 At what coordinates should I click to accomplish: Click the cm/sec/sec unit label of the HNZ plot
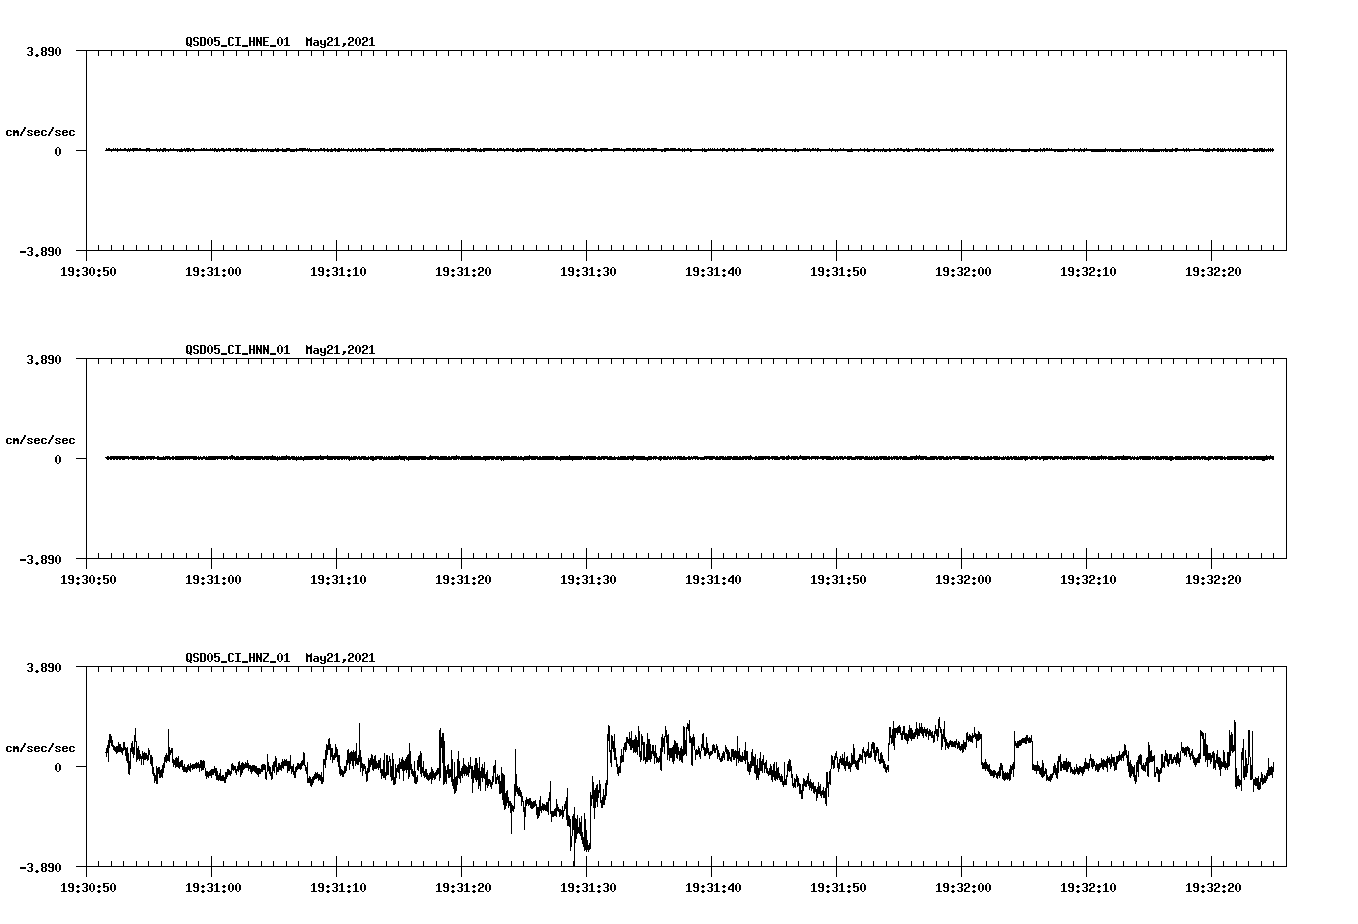click(x=40, y=746)
